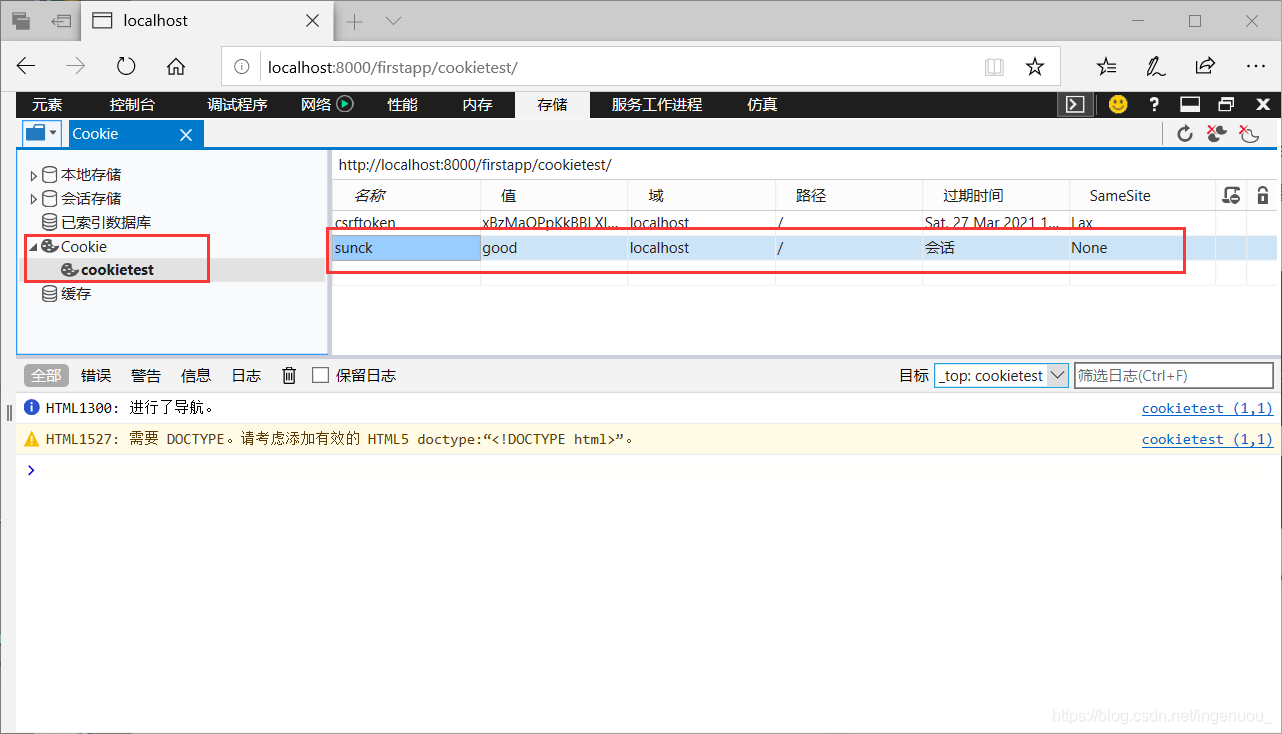
Task: Click the HttpOnly column header icon
Action: click(1231, 196)
